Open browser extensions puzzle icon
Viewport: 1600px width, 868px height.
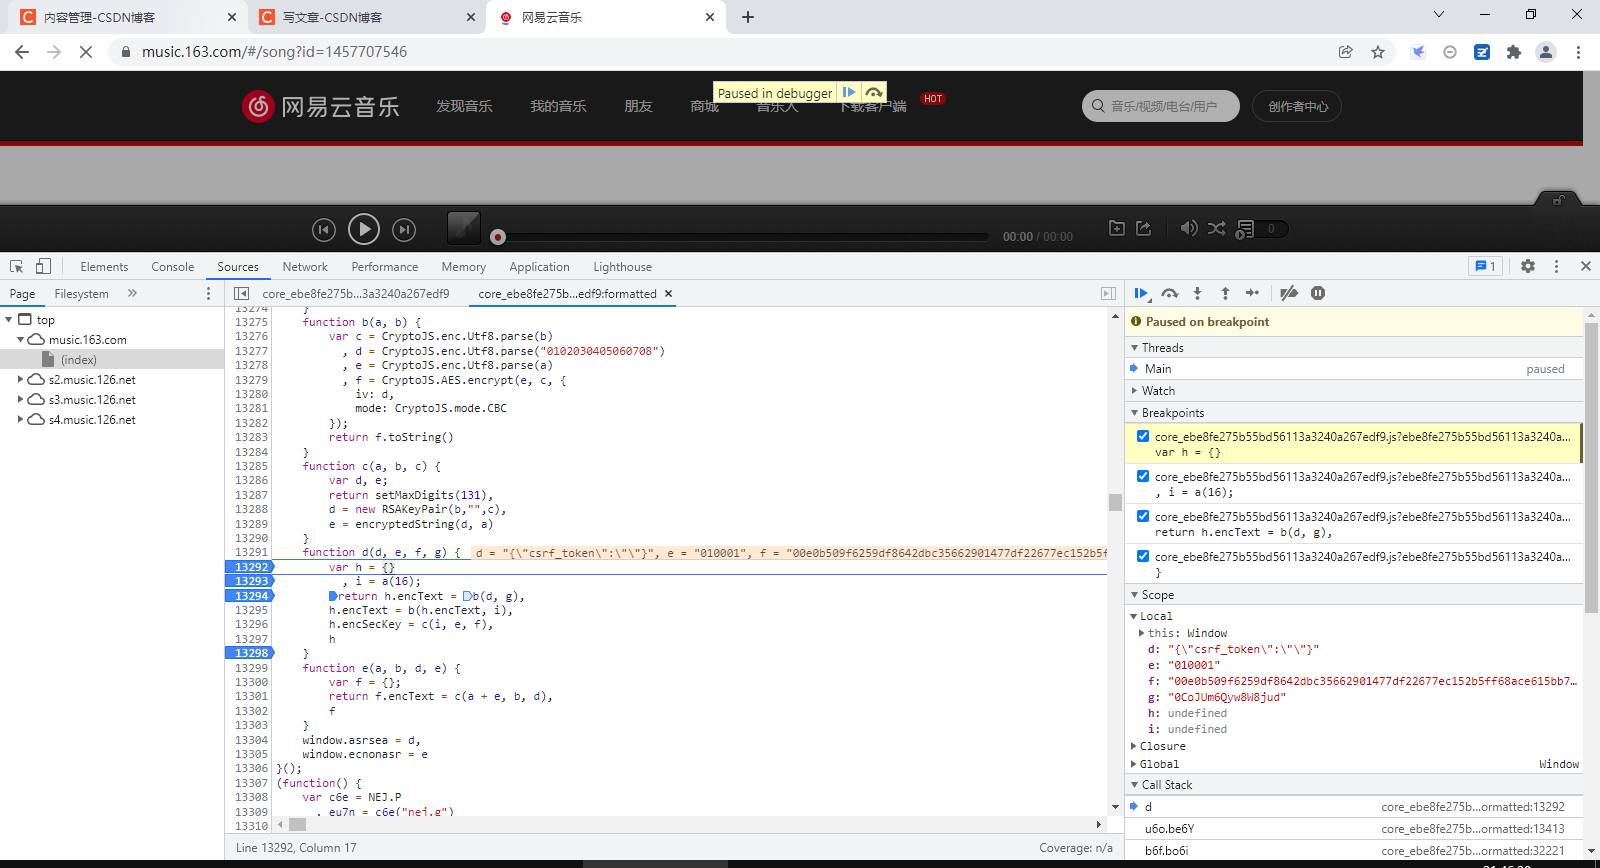tap(1514, 52)
